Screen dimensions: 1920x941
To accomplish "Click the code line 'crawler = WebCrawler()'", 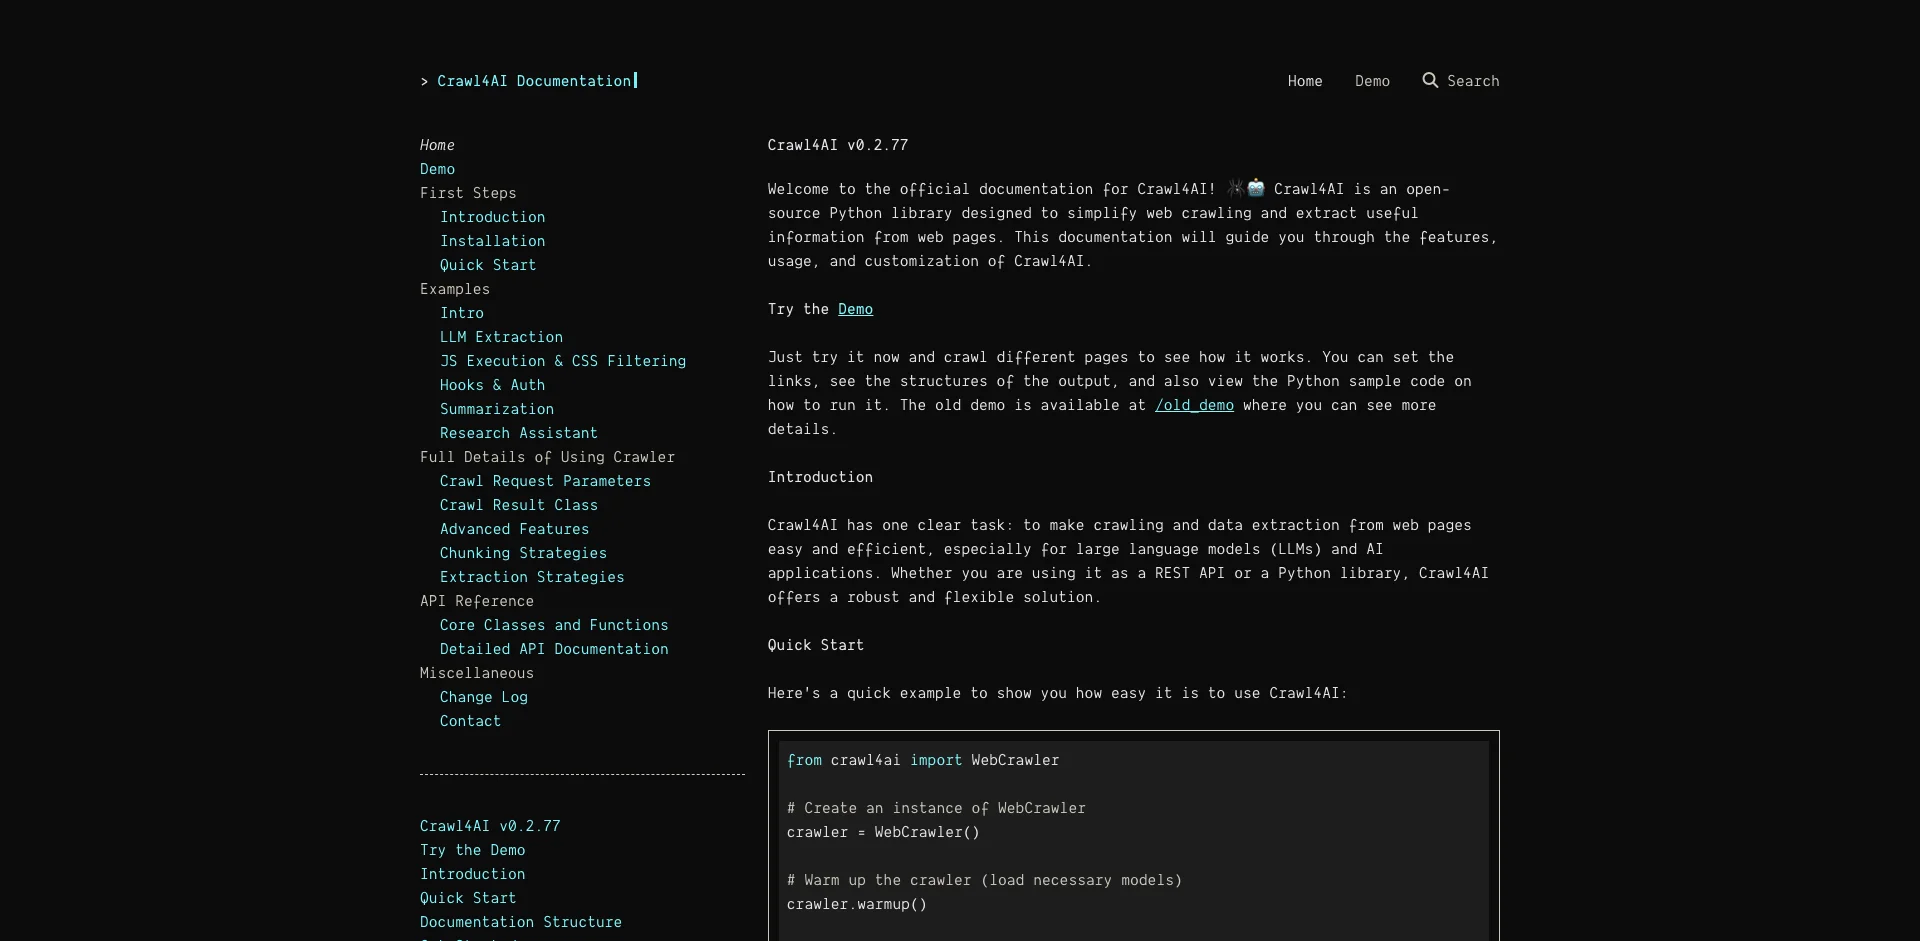I will [883, 832].
